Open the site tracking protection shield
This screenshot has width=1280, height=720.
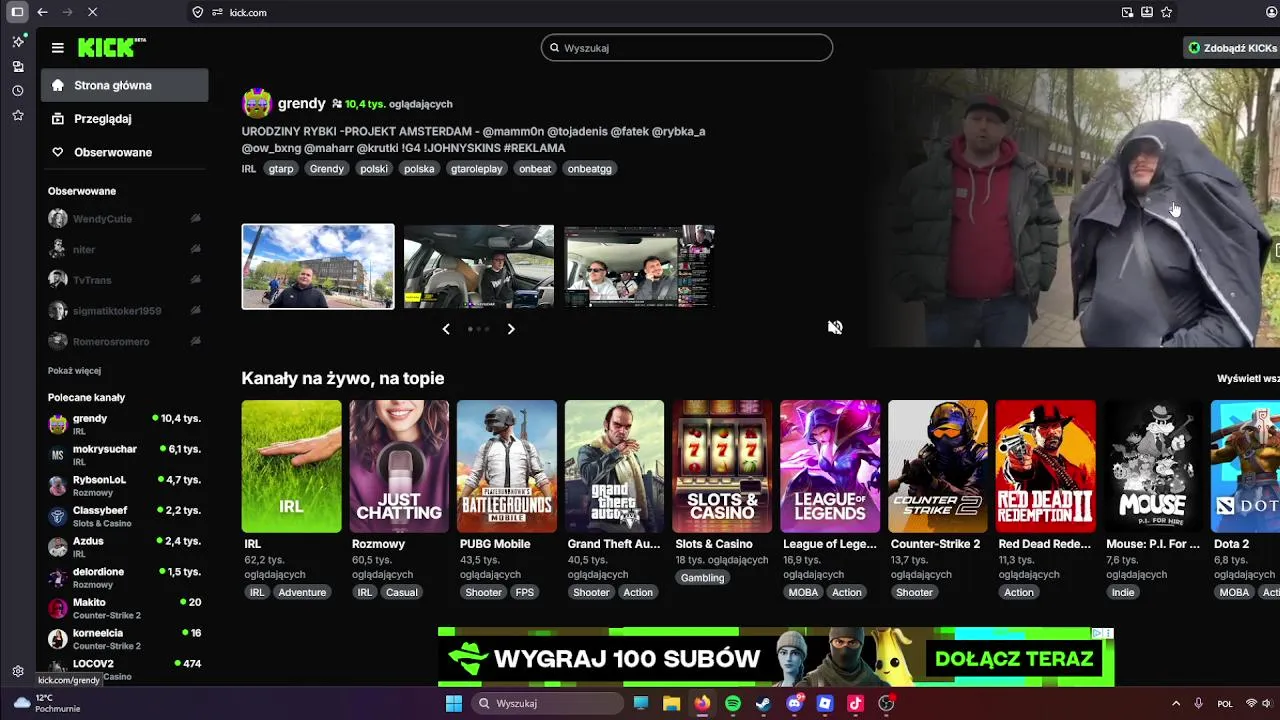197,12
